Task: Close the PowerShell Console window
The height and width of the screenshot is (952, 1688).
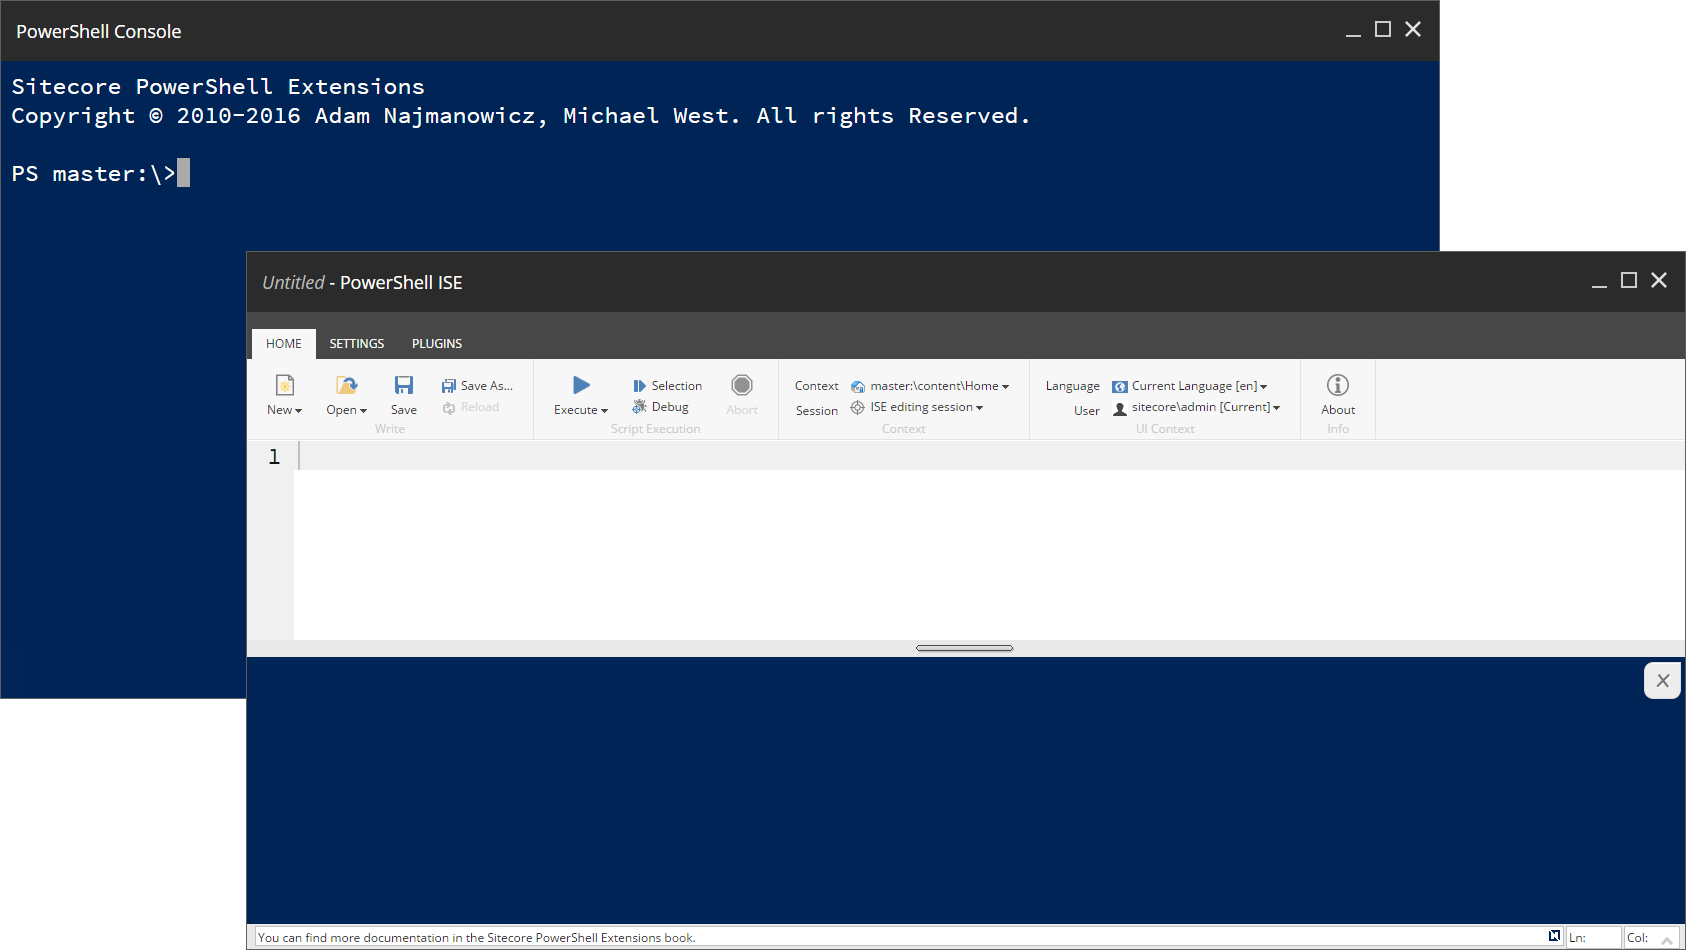Action: pos(1413,30)
